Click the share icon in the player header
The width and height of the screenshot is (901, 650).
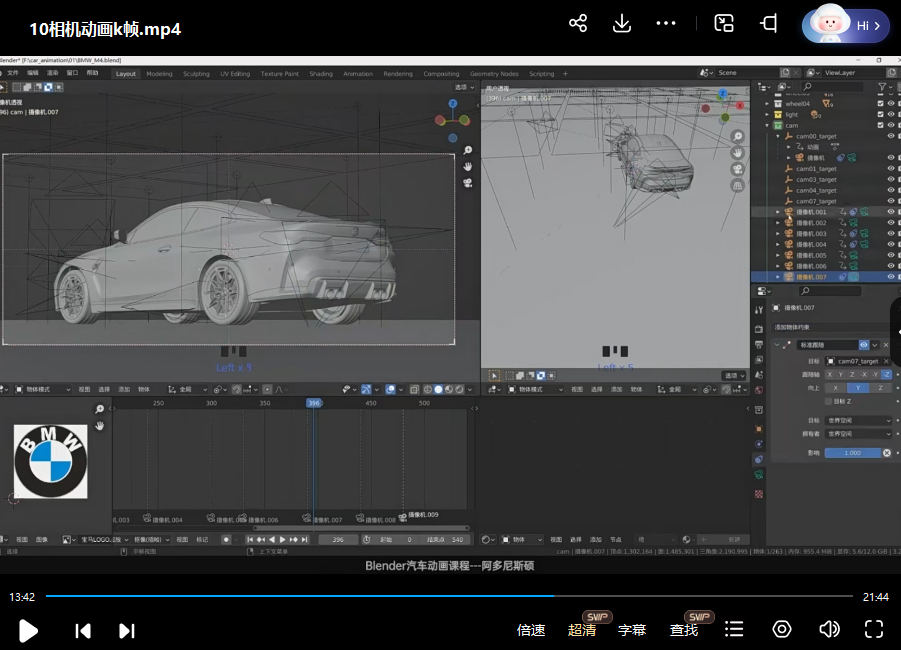click(x=577, y=24)
